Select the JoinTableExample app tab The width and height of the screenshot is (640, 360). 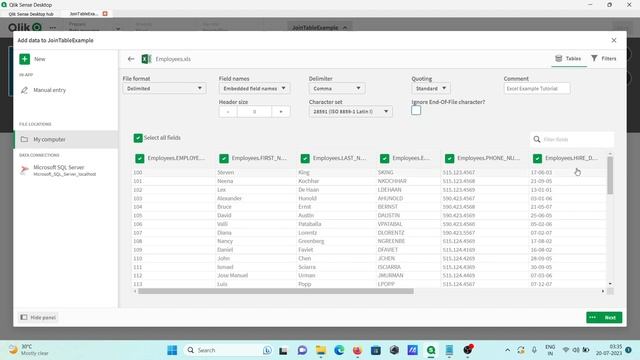[x=83, y=13]
